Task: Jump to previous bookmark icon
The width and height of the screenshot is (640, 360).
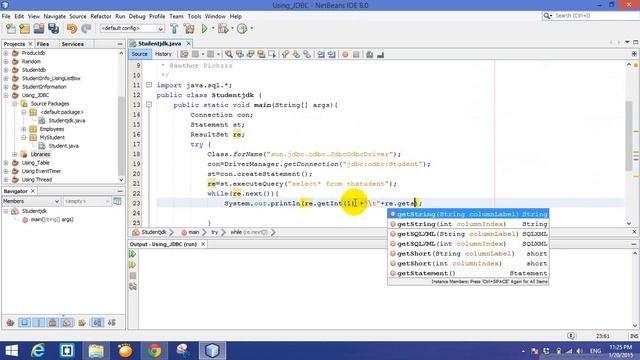Action: pyautogui.click(x=285, y=54)
